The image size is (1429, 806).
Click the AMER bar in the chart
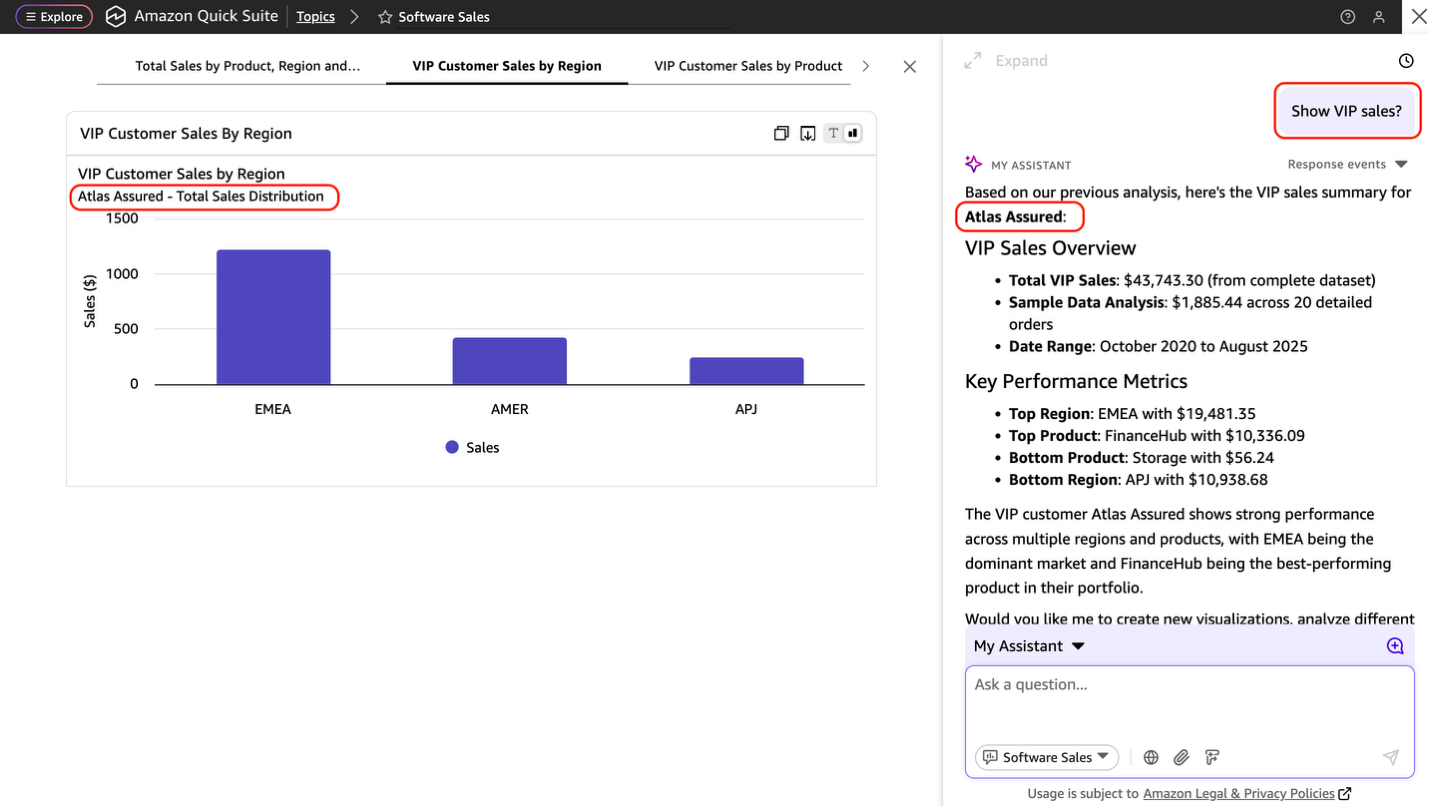510,361
